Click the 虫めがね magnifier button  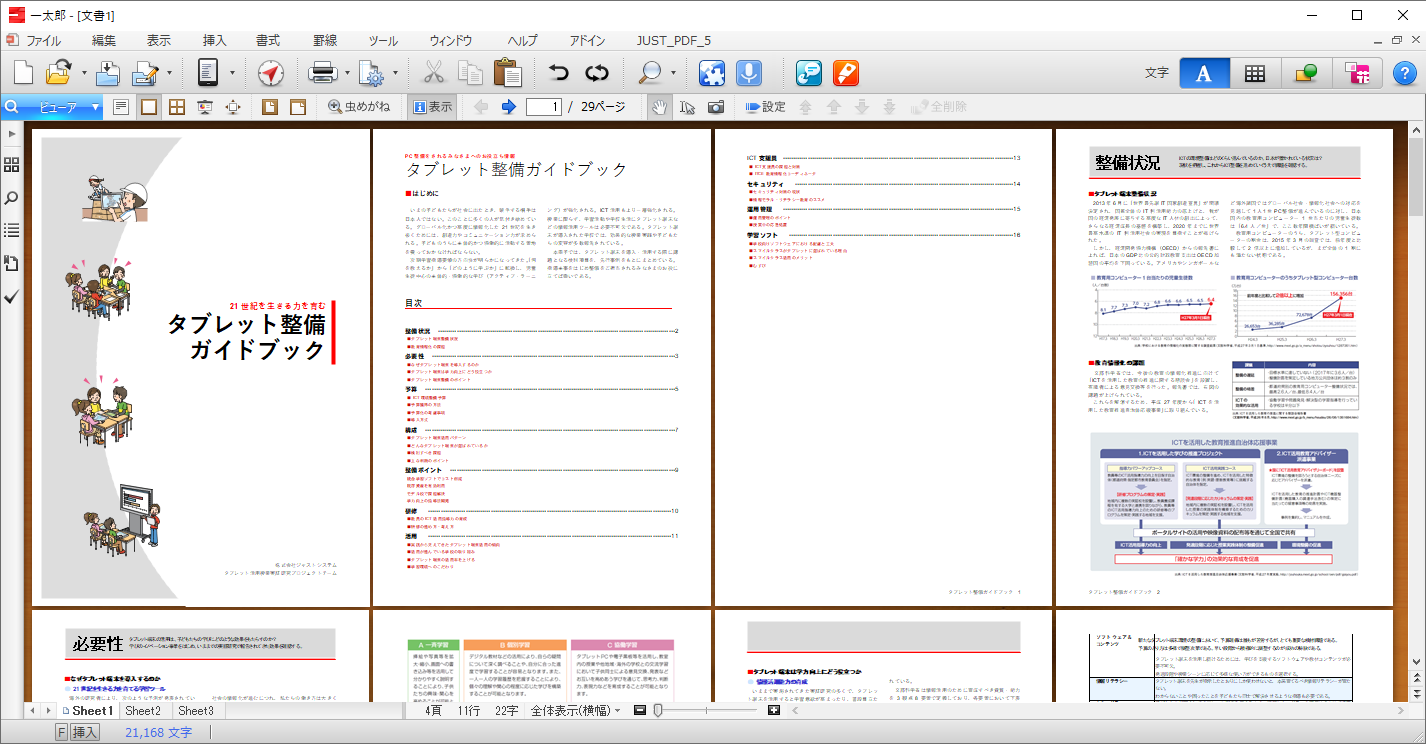[x=359, y=107]
